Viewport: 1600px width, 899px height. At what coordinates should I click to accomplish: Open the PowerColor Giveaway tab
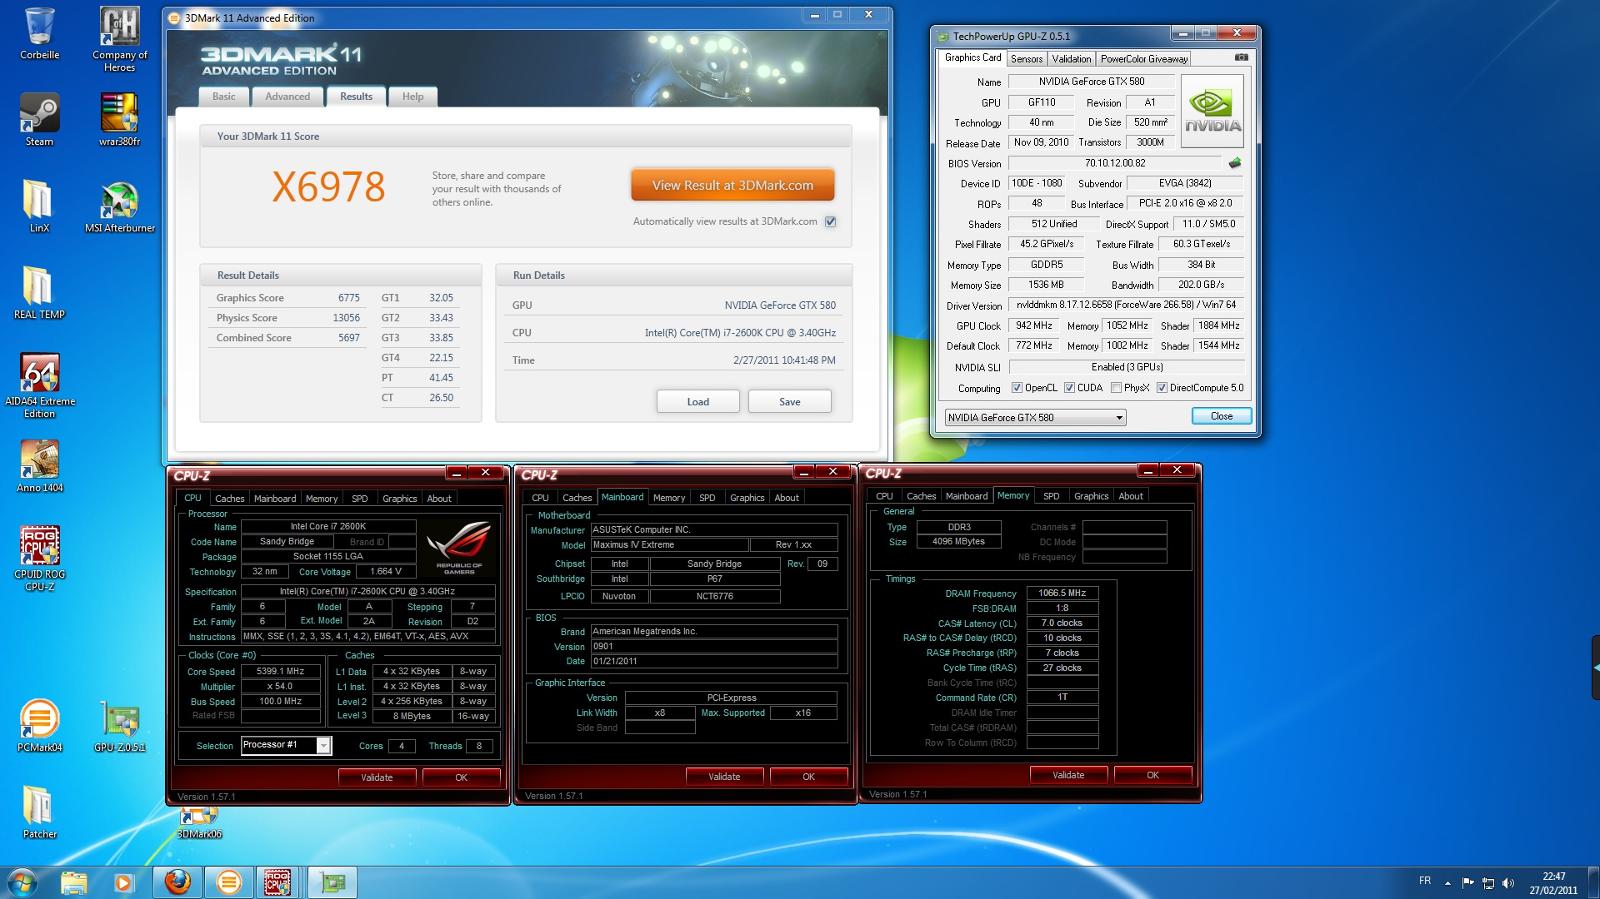click(x=1144, y=59)
